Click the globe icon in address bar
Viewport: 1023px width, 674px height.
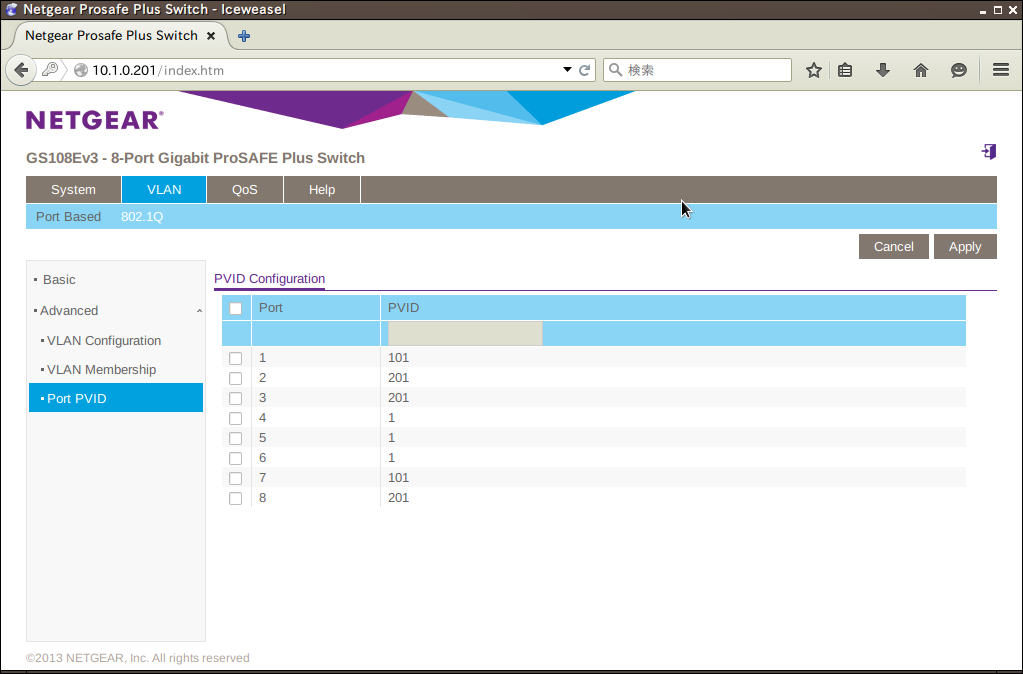point(81,70)
